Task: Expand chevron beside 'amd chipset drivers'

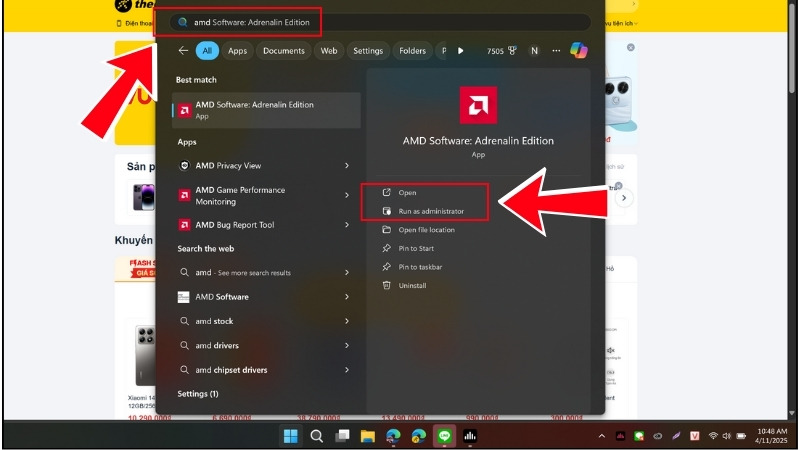Action: [x=347, y=370]
